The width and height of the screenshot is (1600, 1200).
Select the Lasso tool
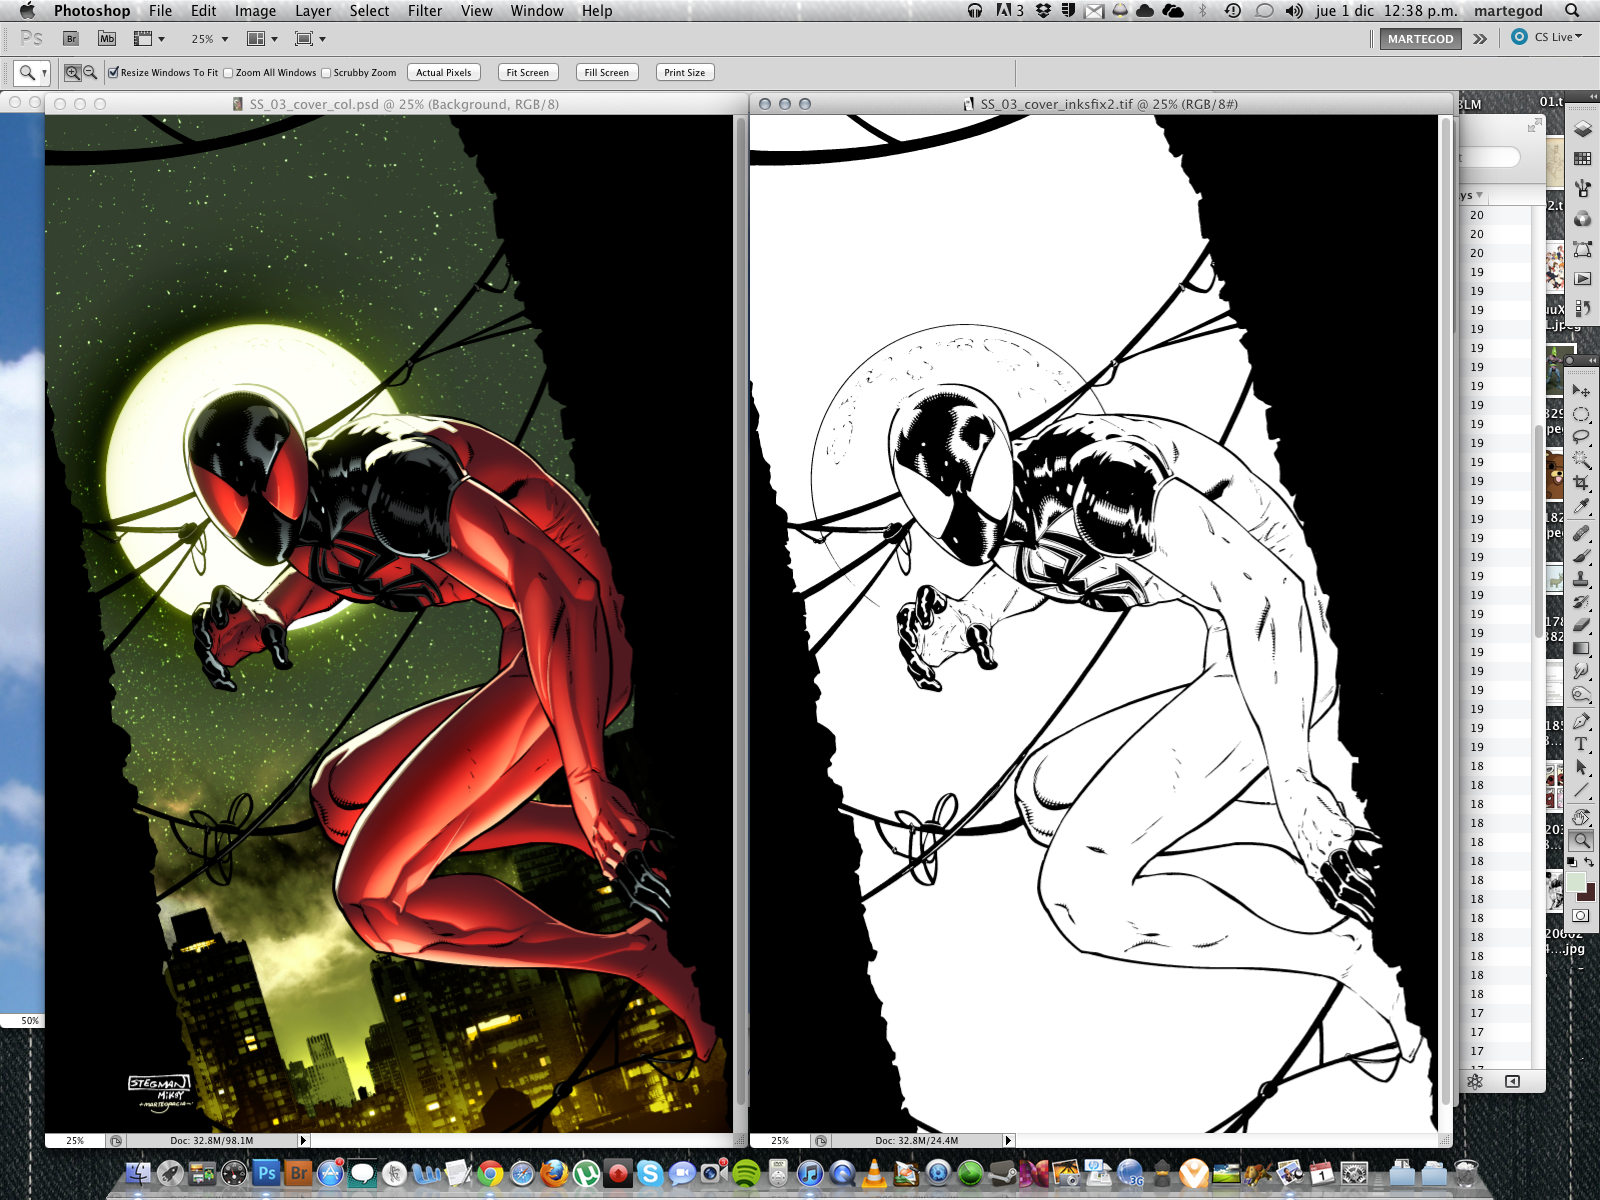(1581, 436)
